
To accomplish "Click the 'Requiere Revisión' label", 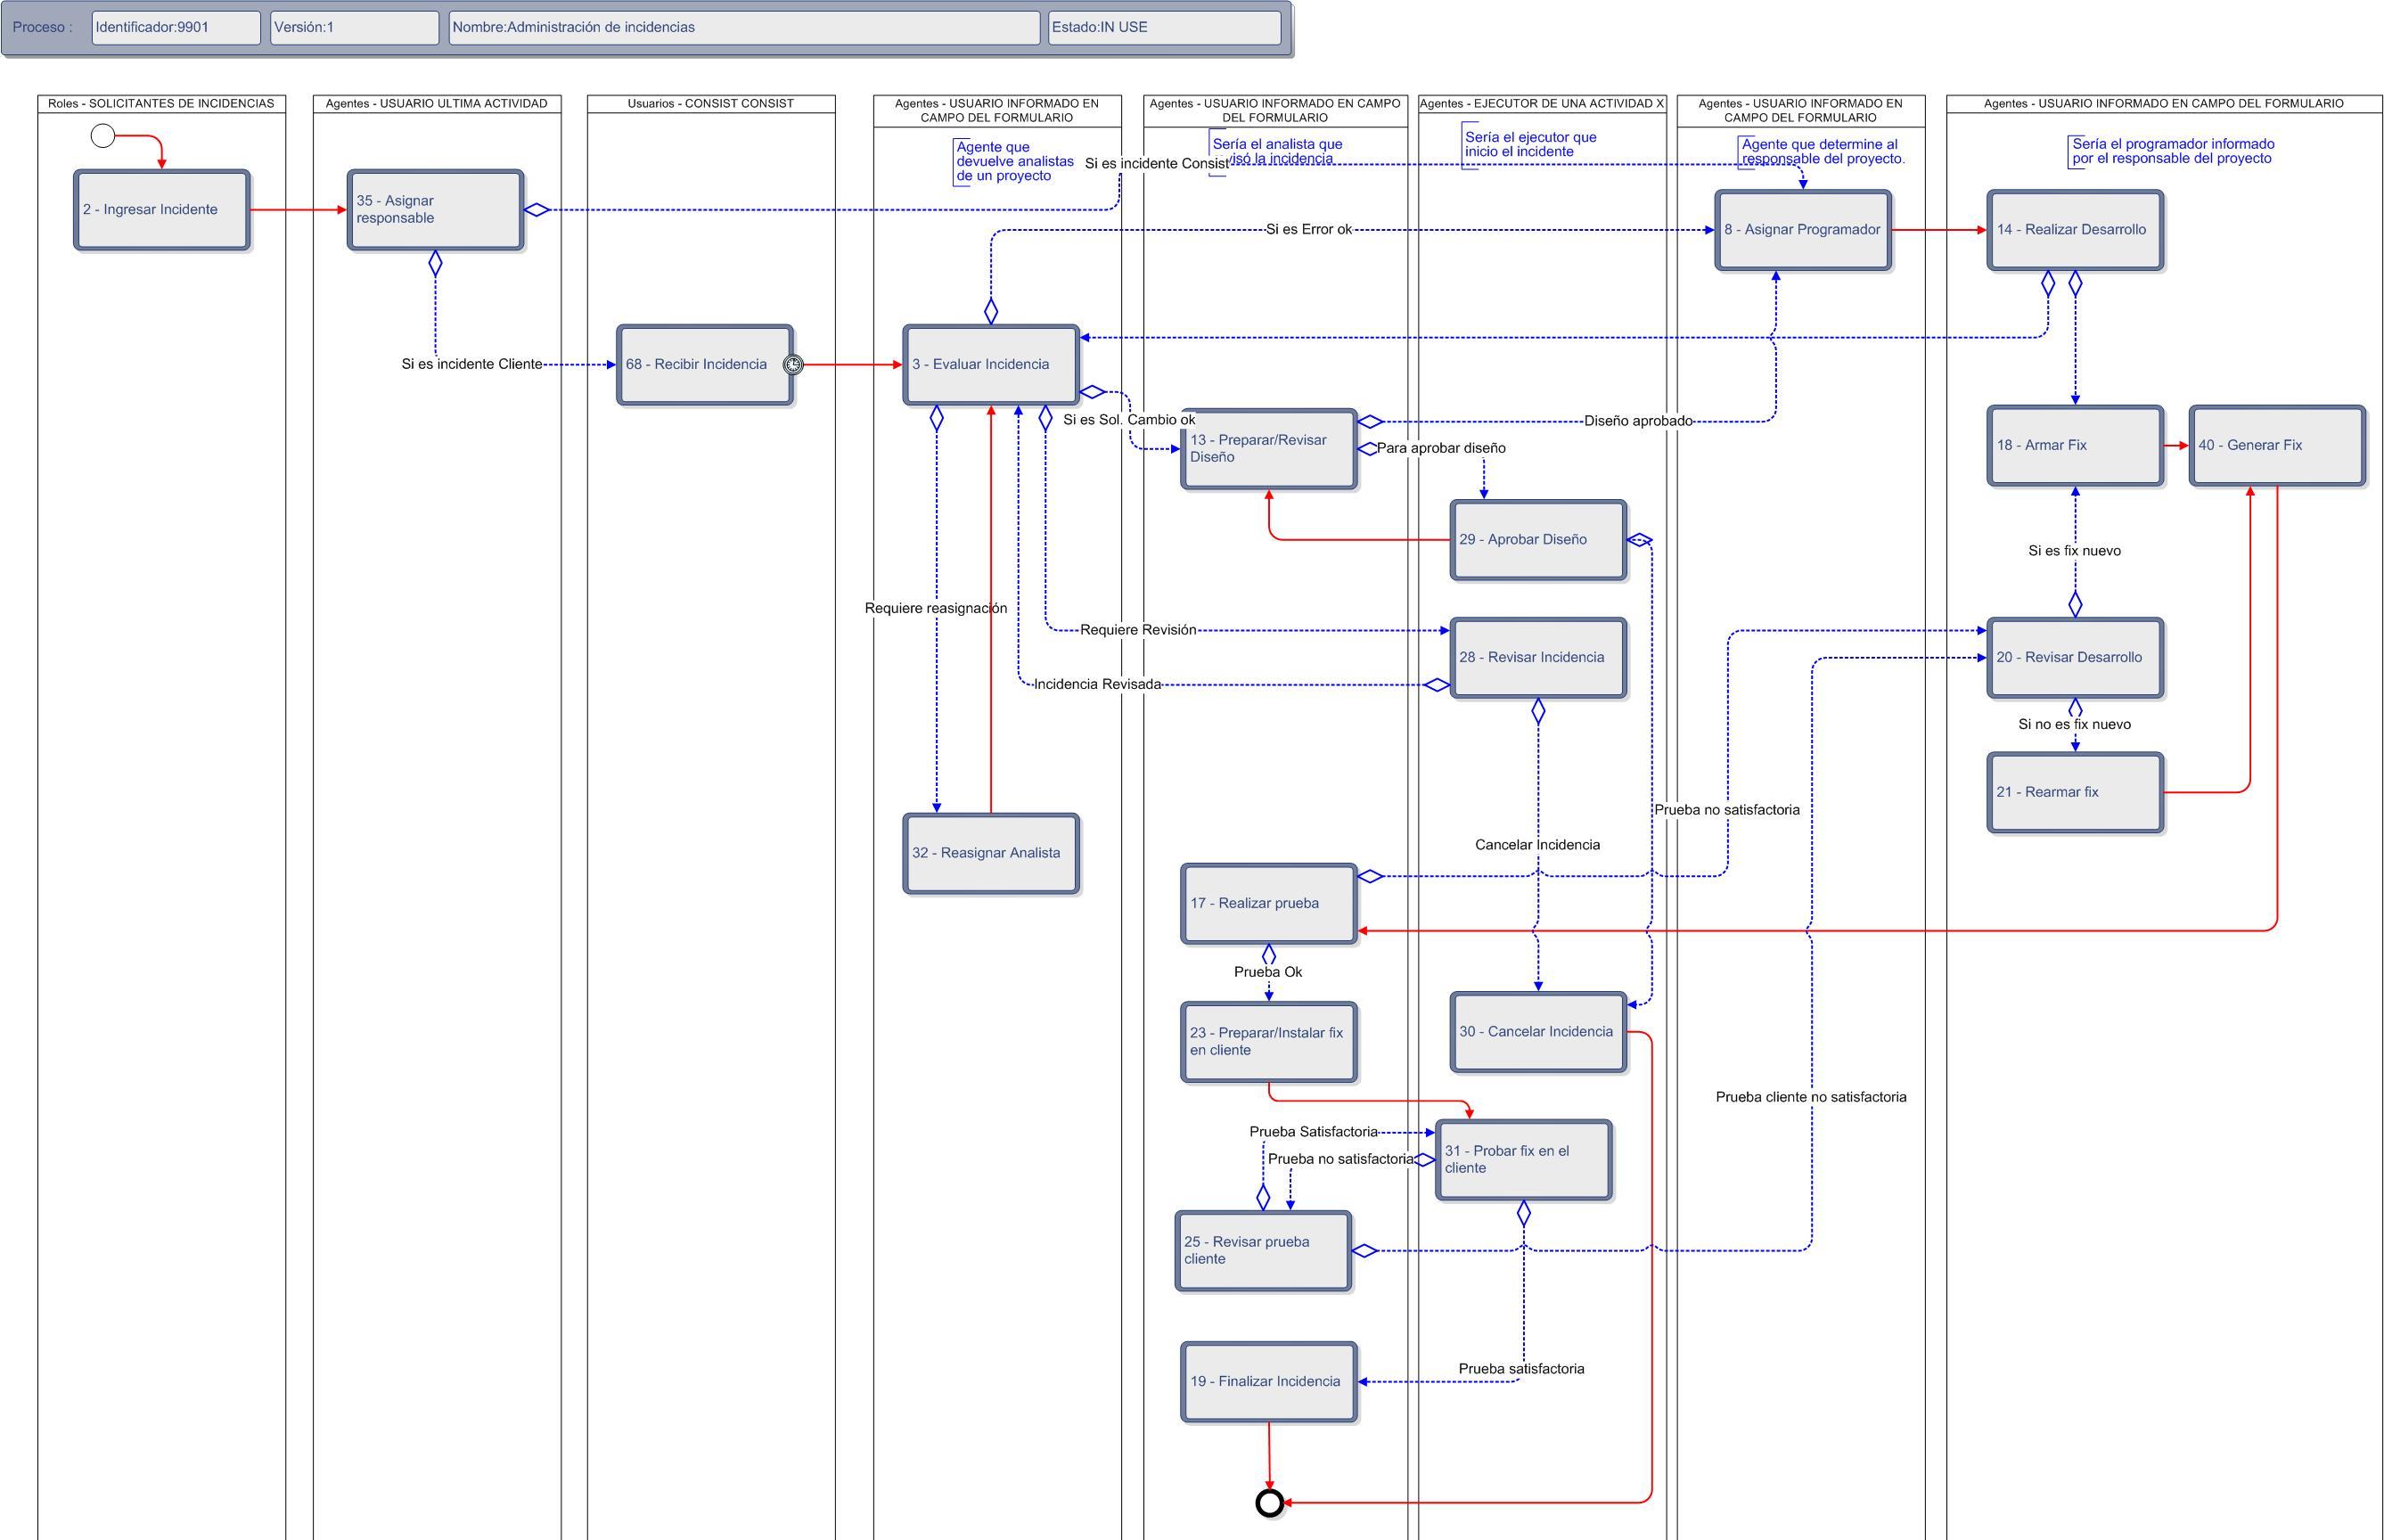I will click(1138, 630).
